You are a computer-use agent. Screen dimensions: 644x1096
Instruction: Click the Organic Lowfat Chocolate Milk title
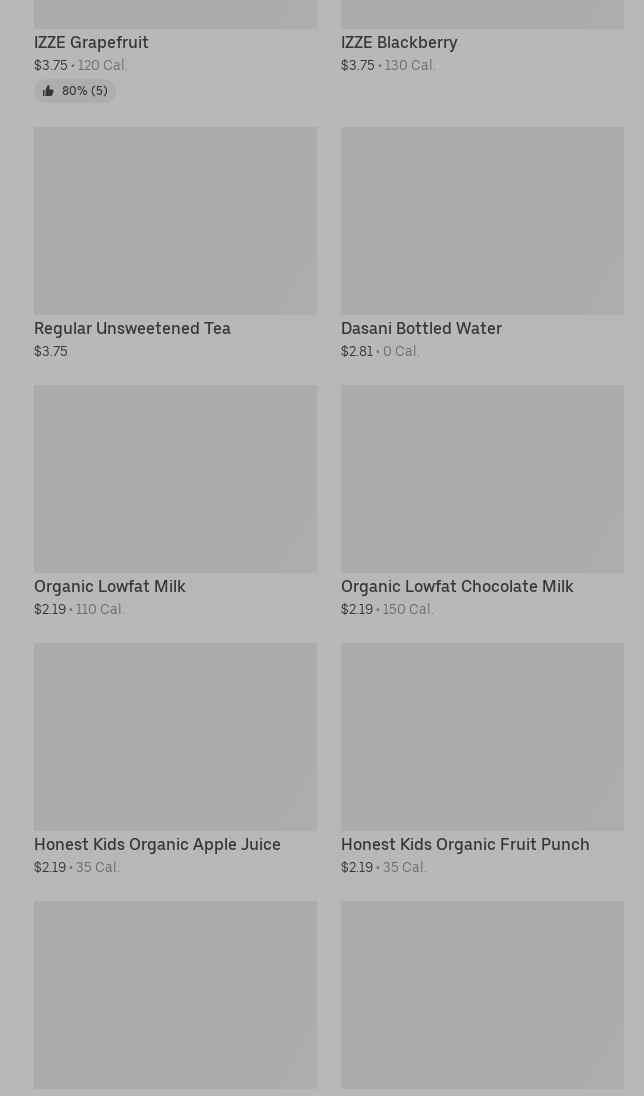(x=457, y=586)
